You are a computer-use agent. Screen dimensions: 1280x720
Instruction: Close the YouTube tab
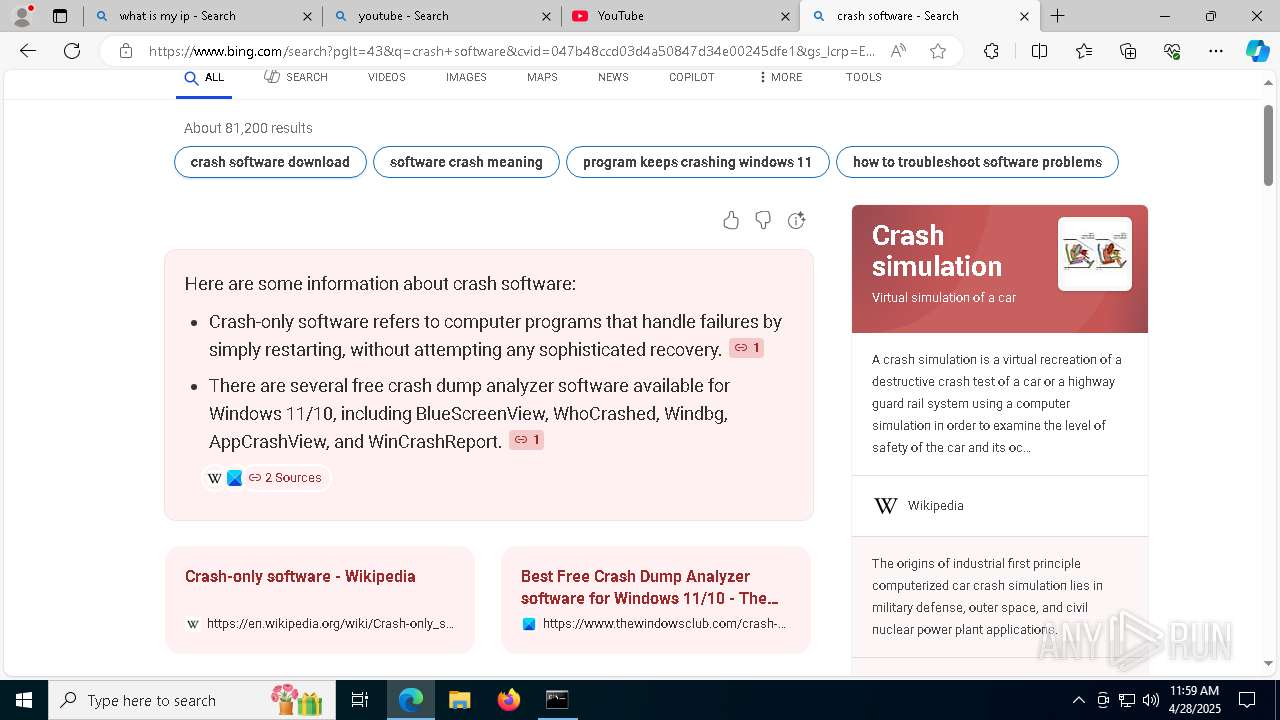[785, 16]
